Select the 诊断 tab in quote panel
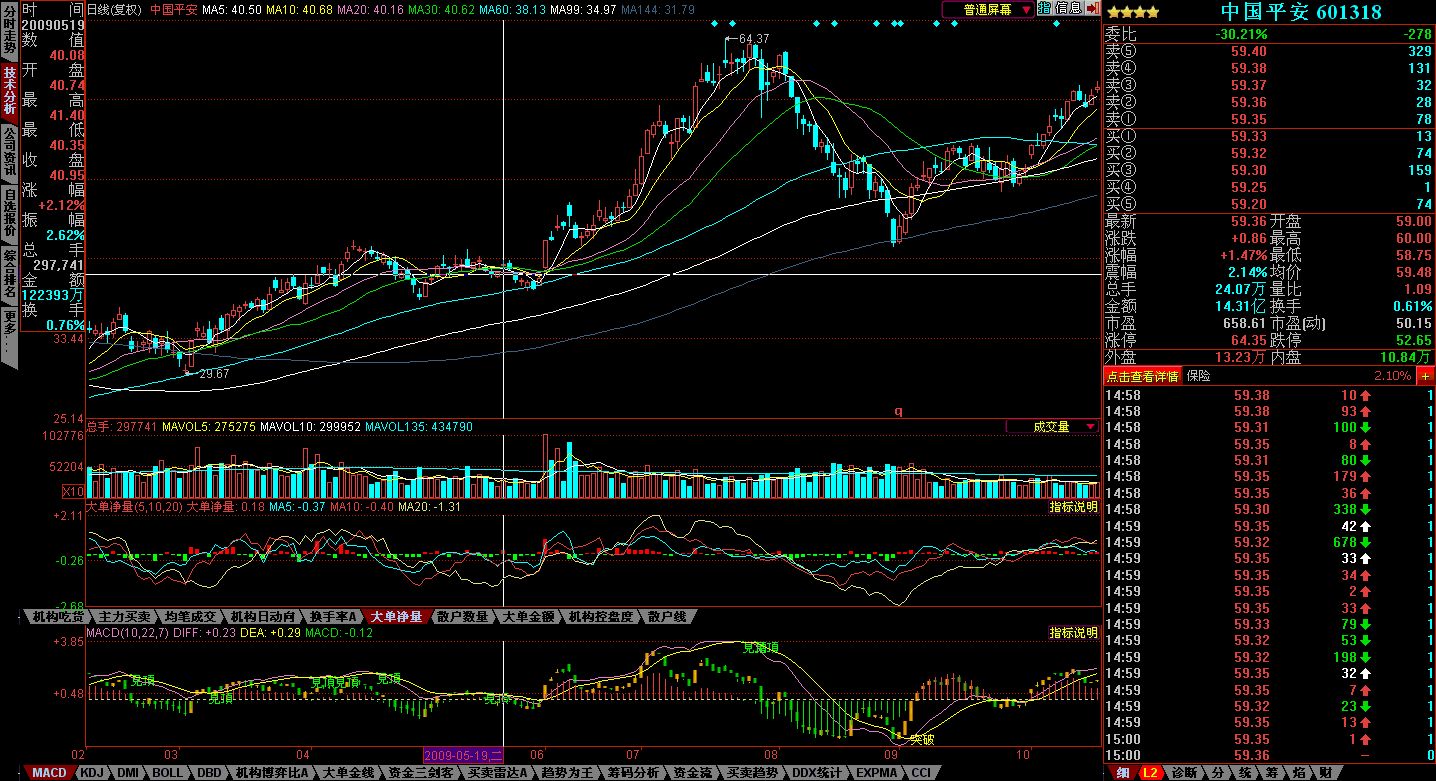Image resolution: width=1436 pixels, height=781 pixels. (1184, 773)
